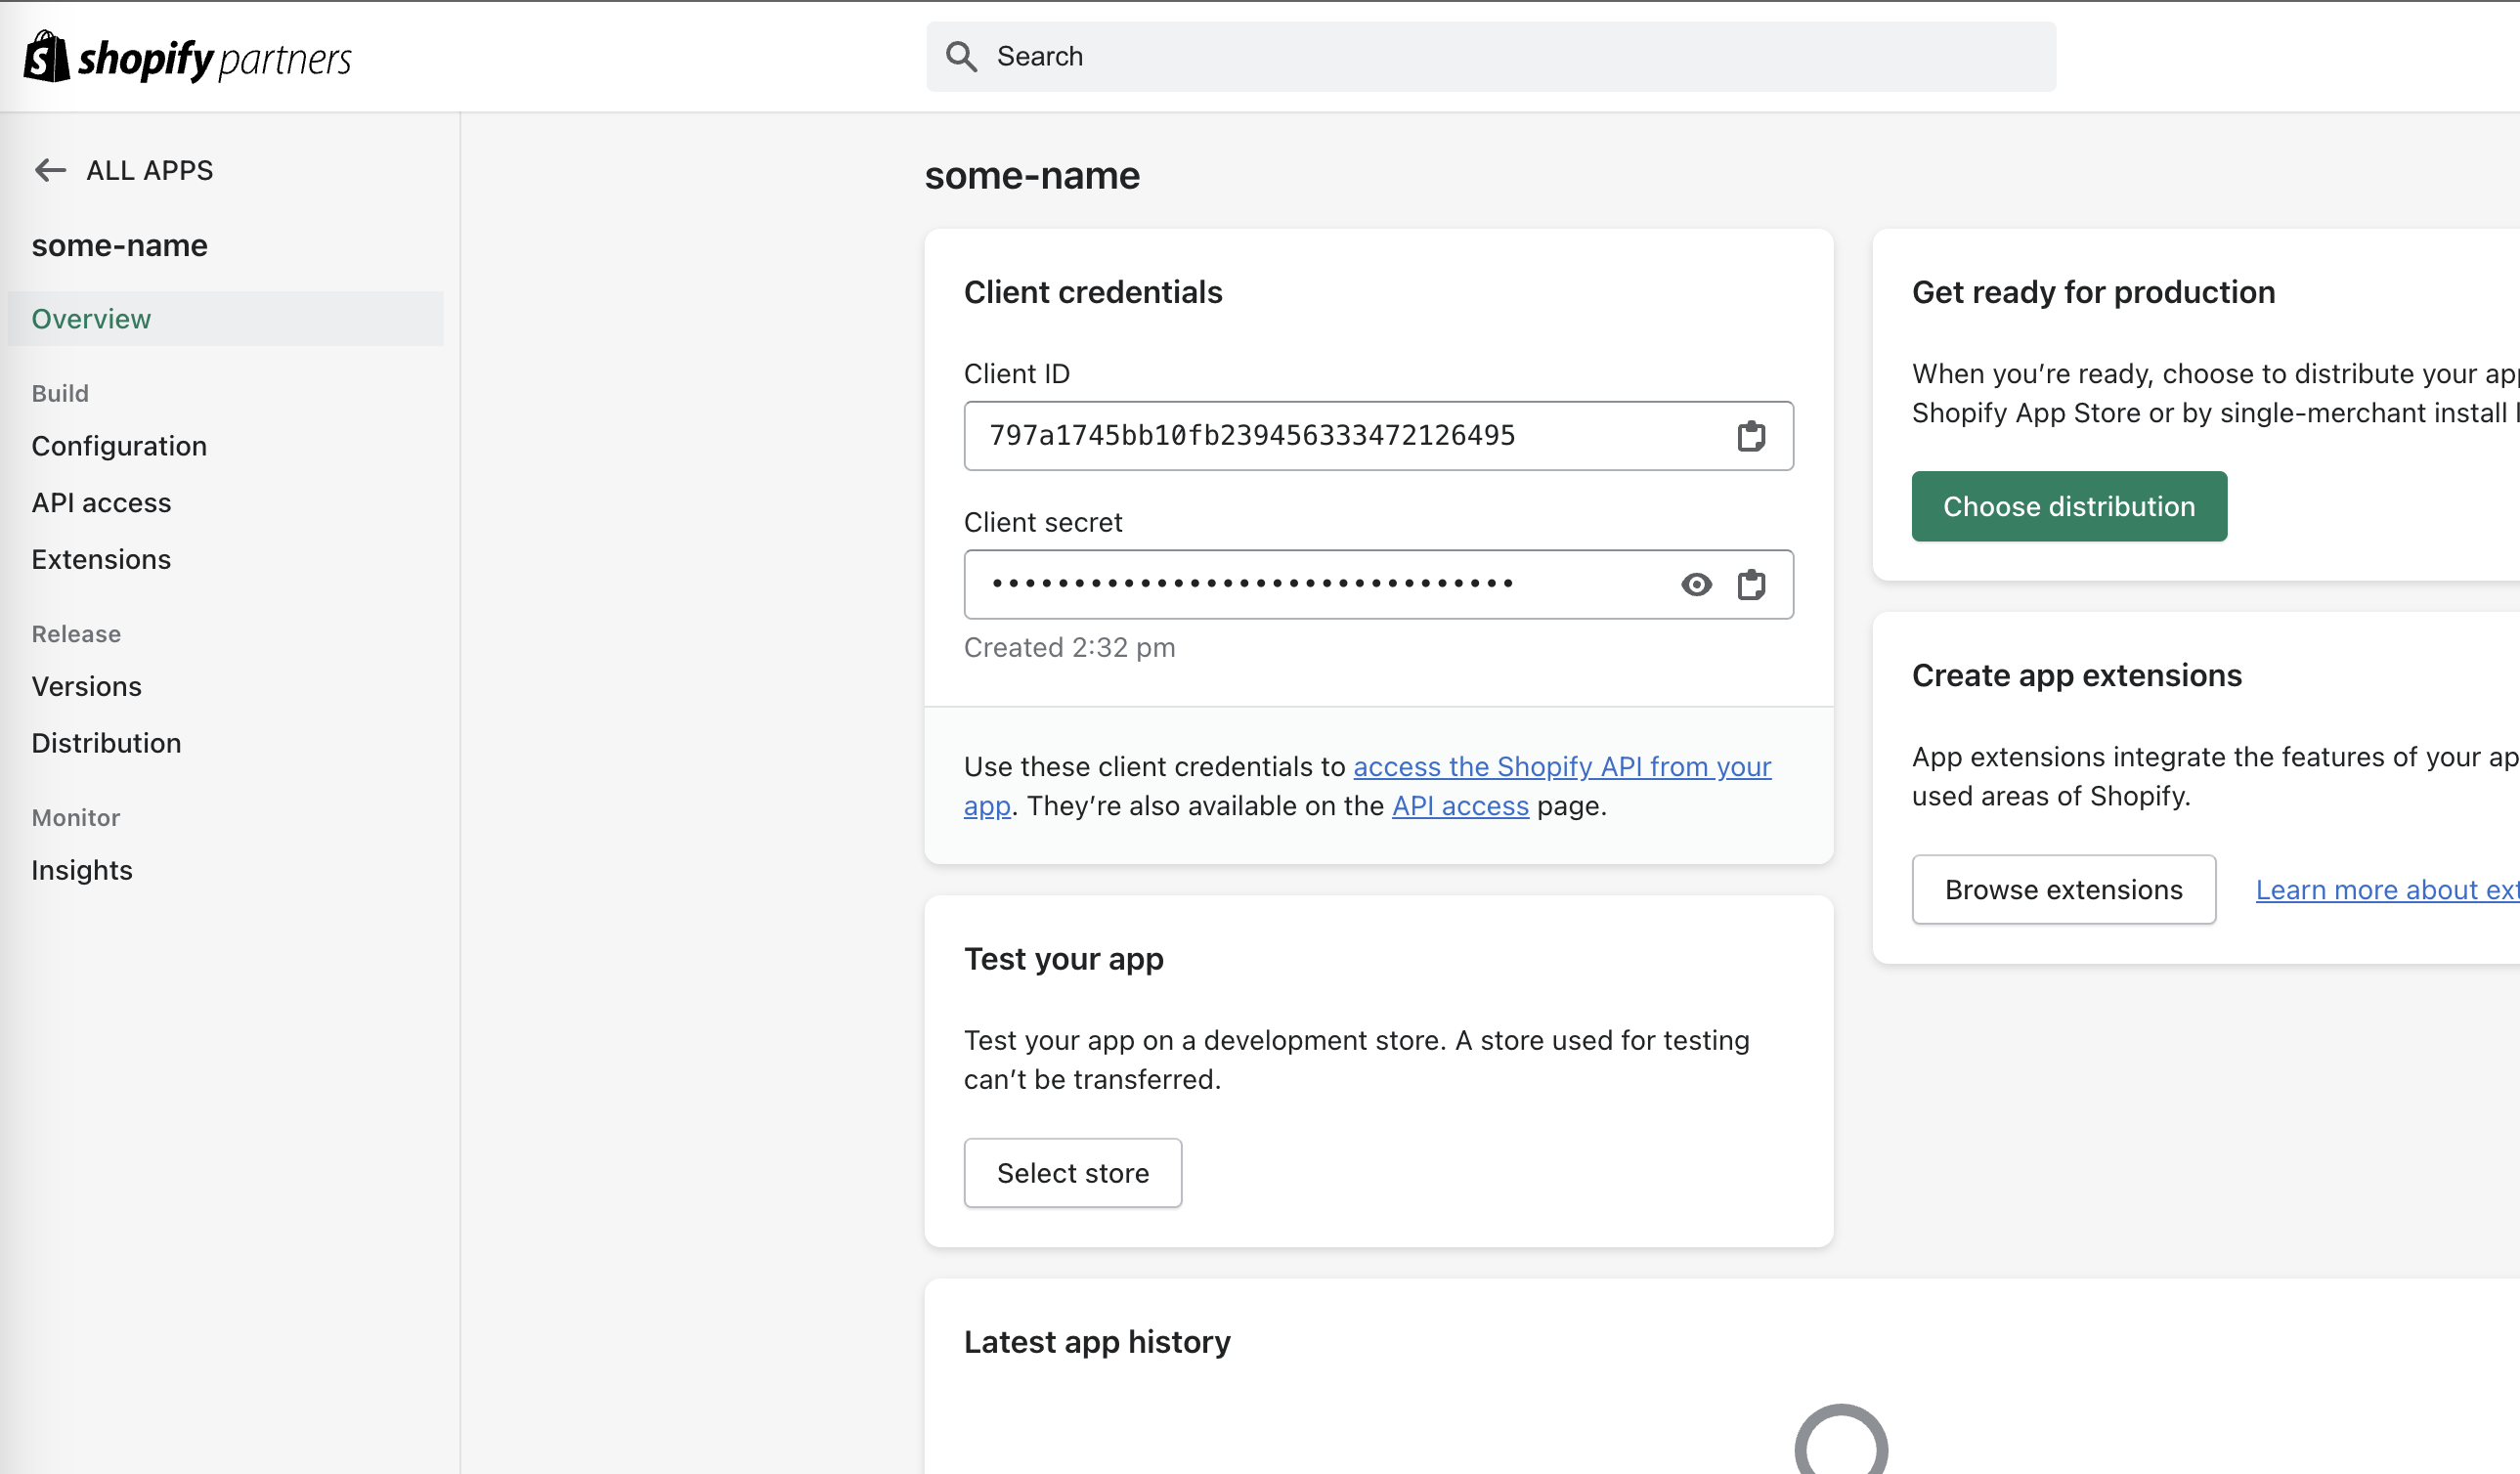
Task: Click the Learn more about extensions link
Action: 2386,889
